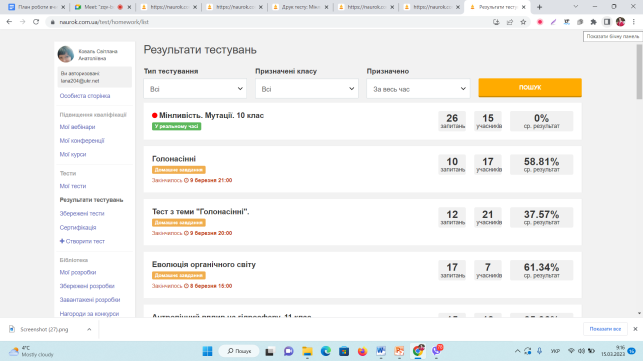This screenshot has width=643, height=362.
Task: Open a new browser tab with plus
Action: 540,7
